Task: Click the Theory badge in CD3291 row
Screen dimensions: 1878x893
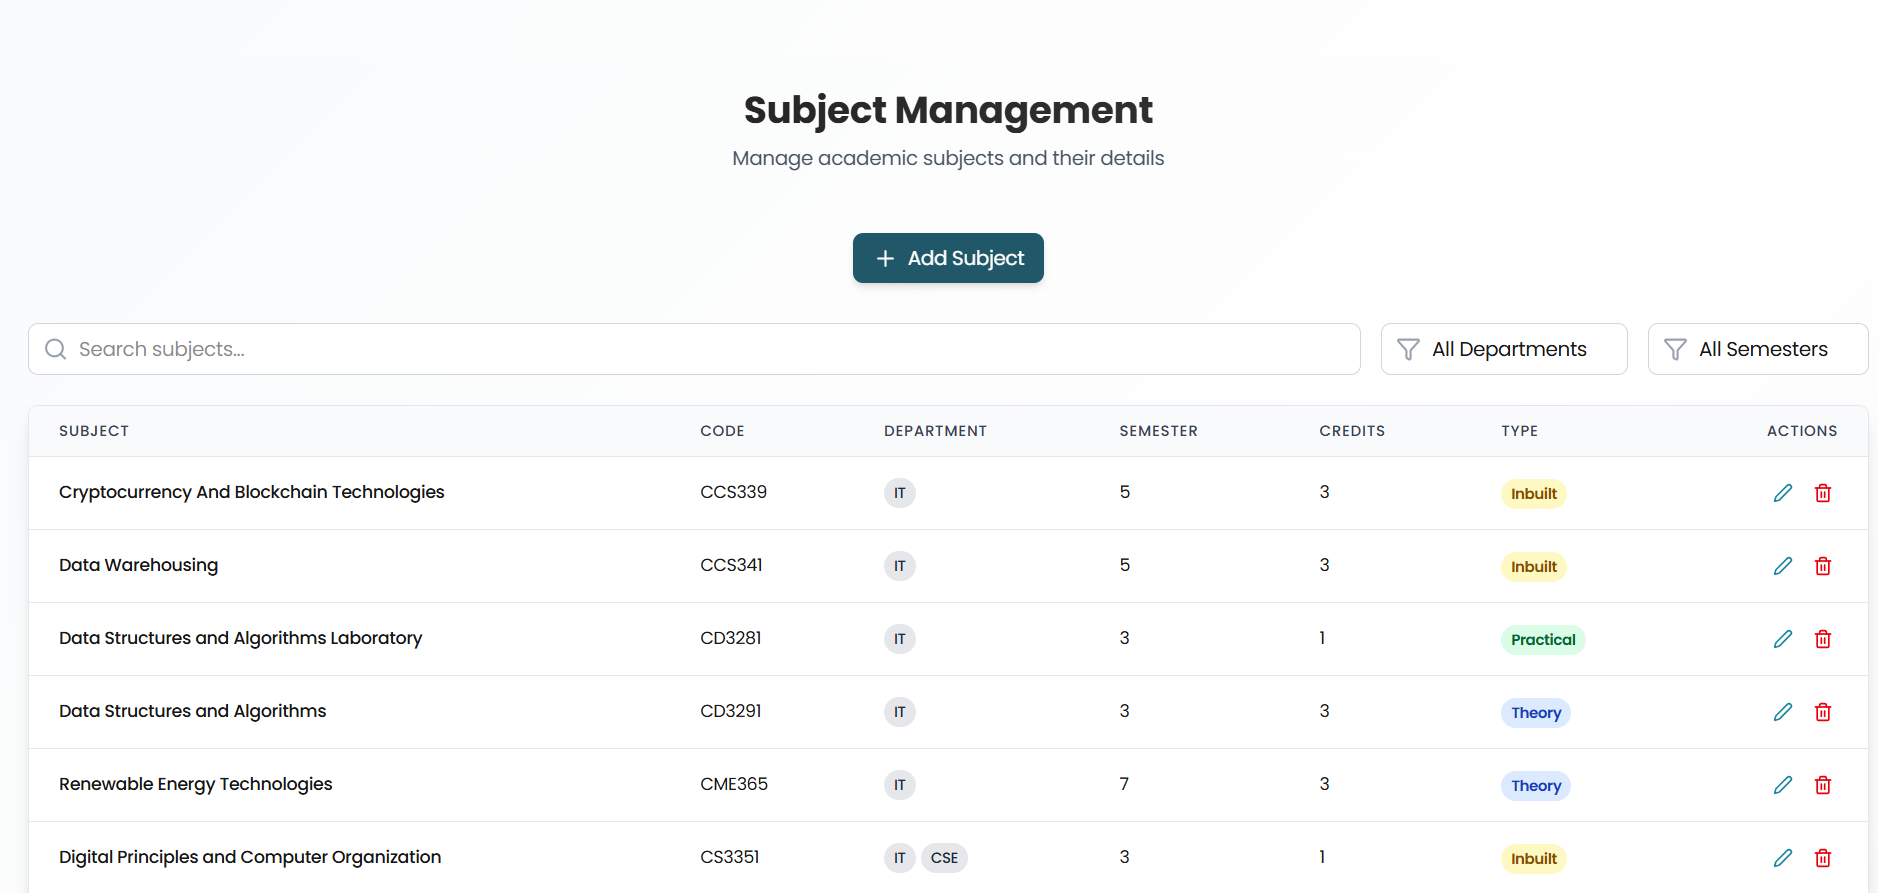Action: click(x=1536, y=713)
